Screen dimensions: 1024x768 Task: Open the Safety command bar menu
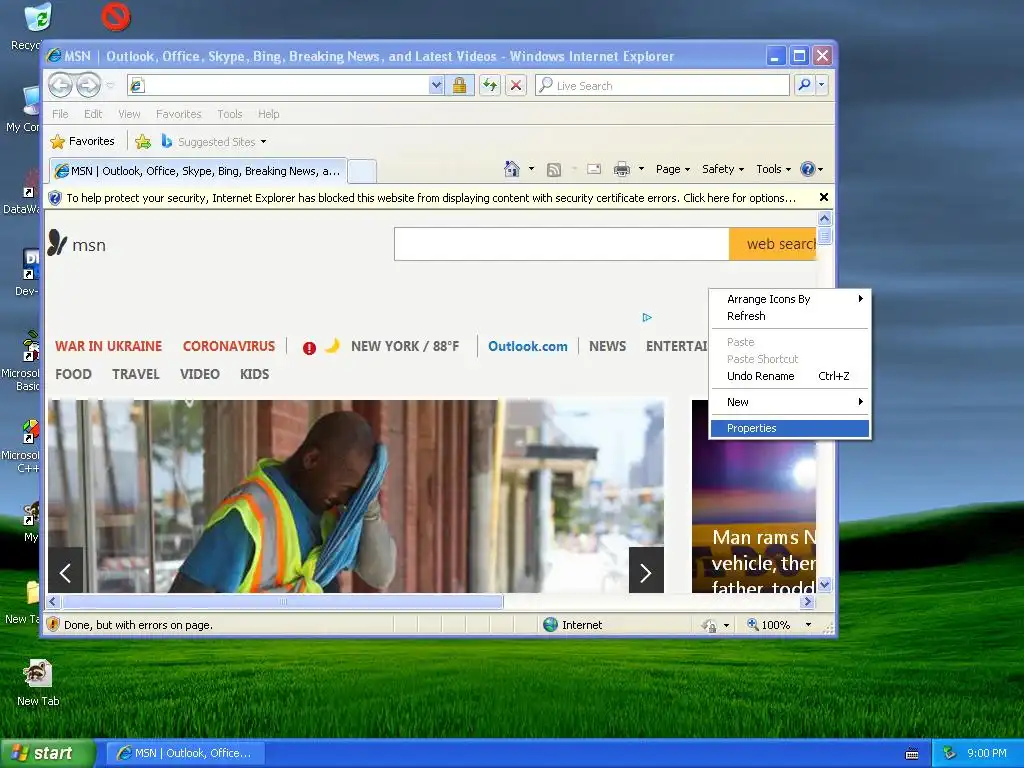pos(722,169)
